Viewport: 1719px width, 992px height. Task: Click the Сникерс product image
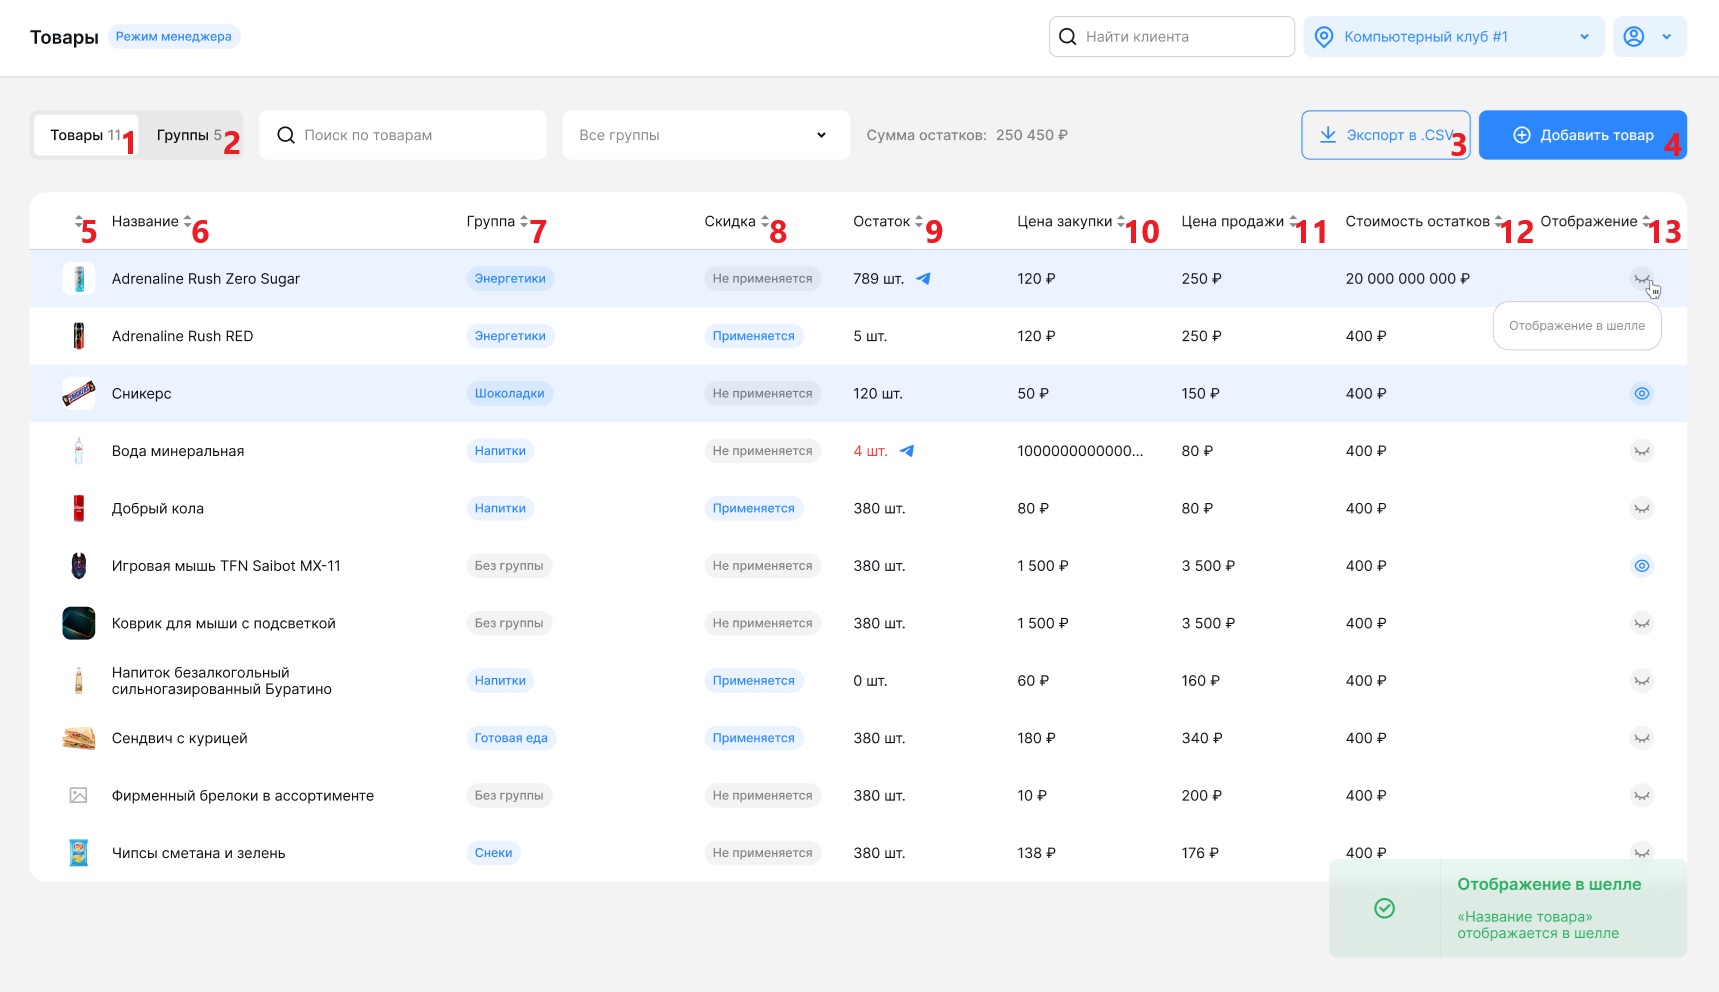click(79, 394)
